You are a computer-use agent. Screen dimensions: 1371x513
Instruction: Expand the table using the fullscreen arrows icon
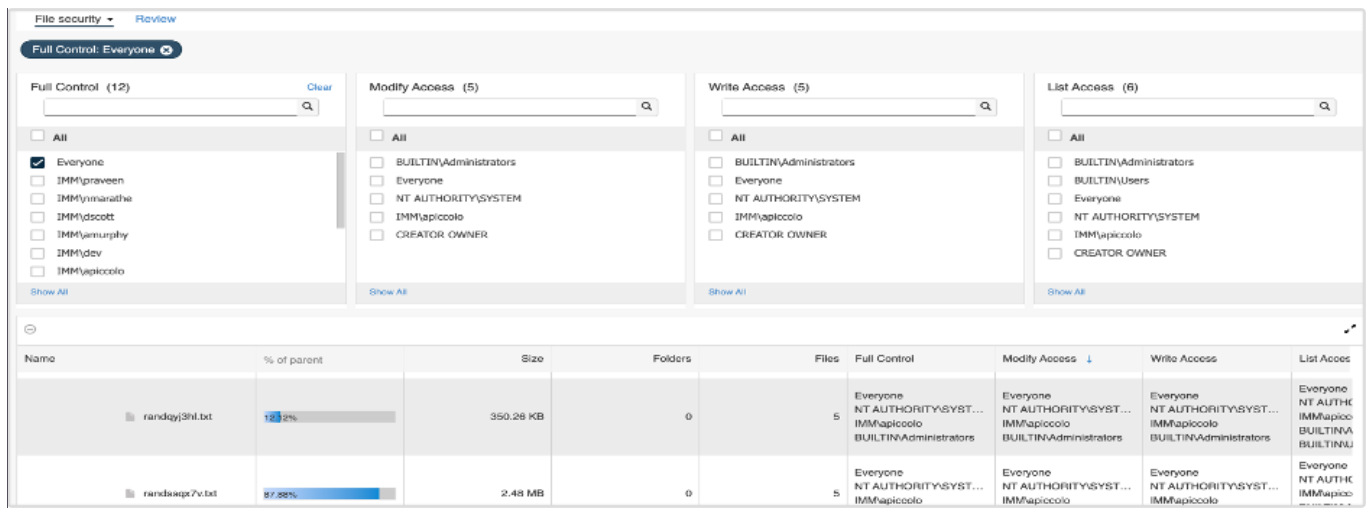1351,329
